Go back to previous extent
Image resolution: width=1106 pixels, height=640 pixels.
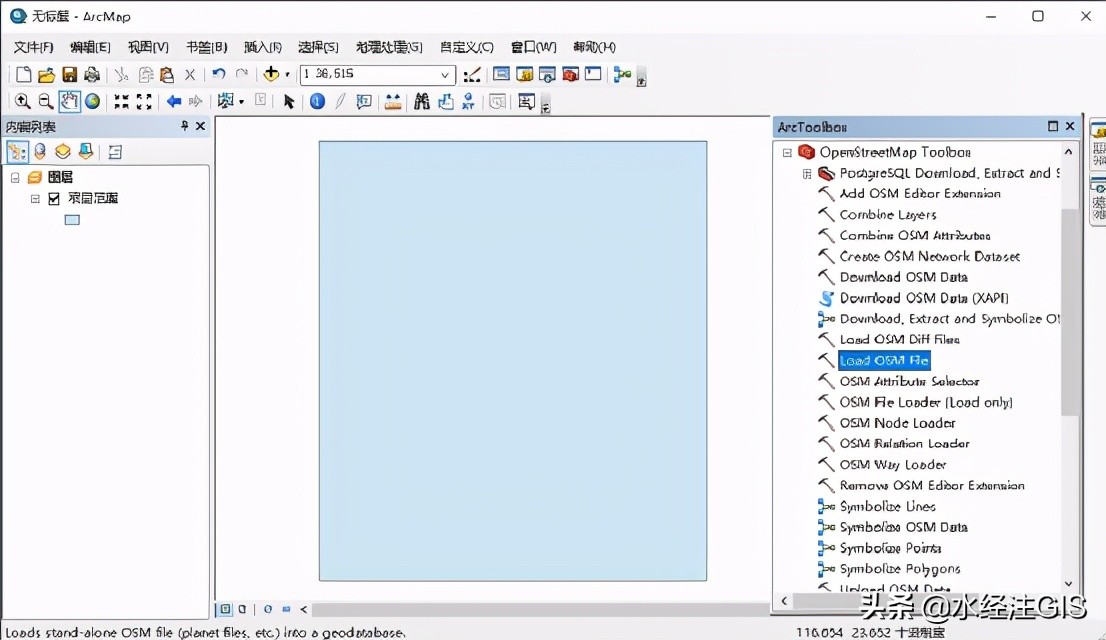click(174, 102)
